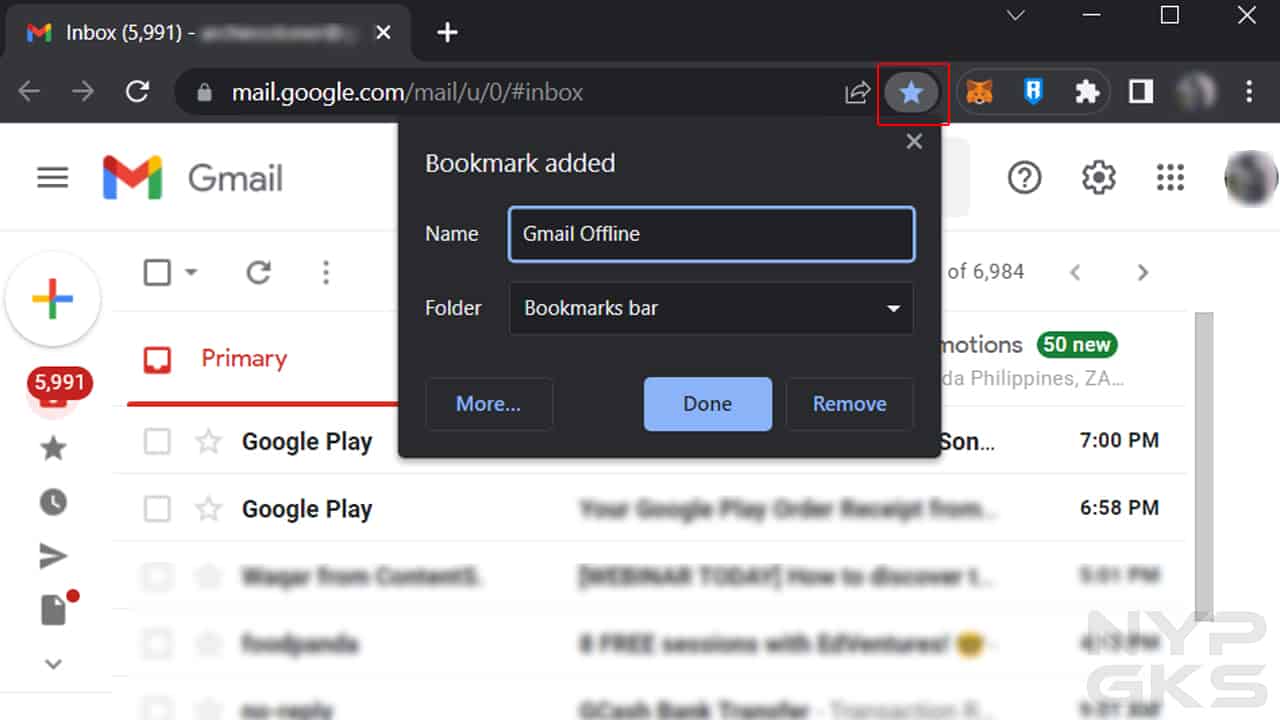Go to older messages page
Image resolution: width=1280 pixels, height=720 pixels.
pos(1143,272)
